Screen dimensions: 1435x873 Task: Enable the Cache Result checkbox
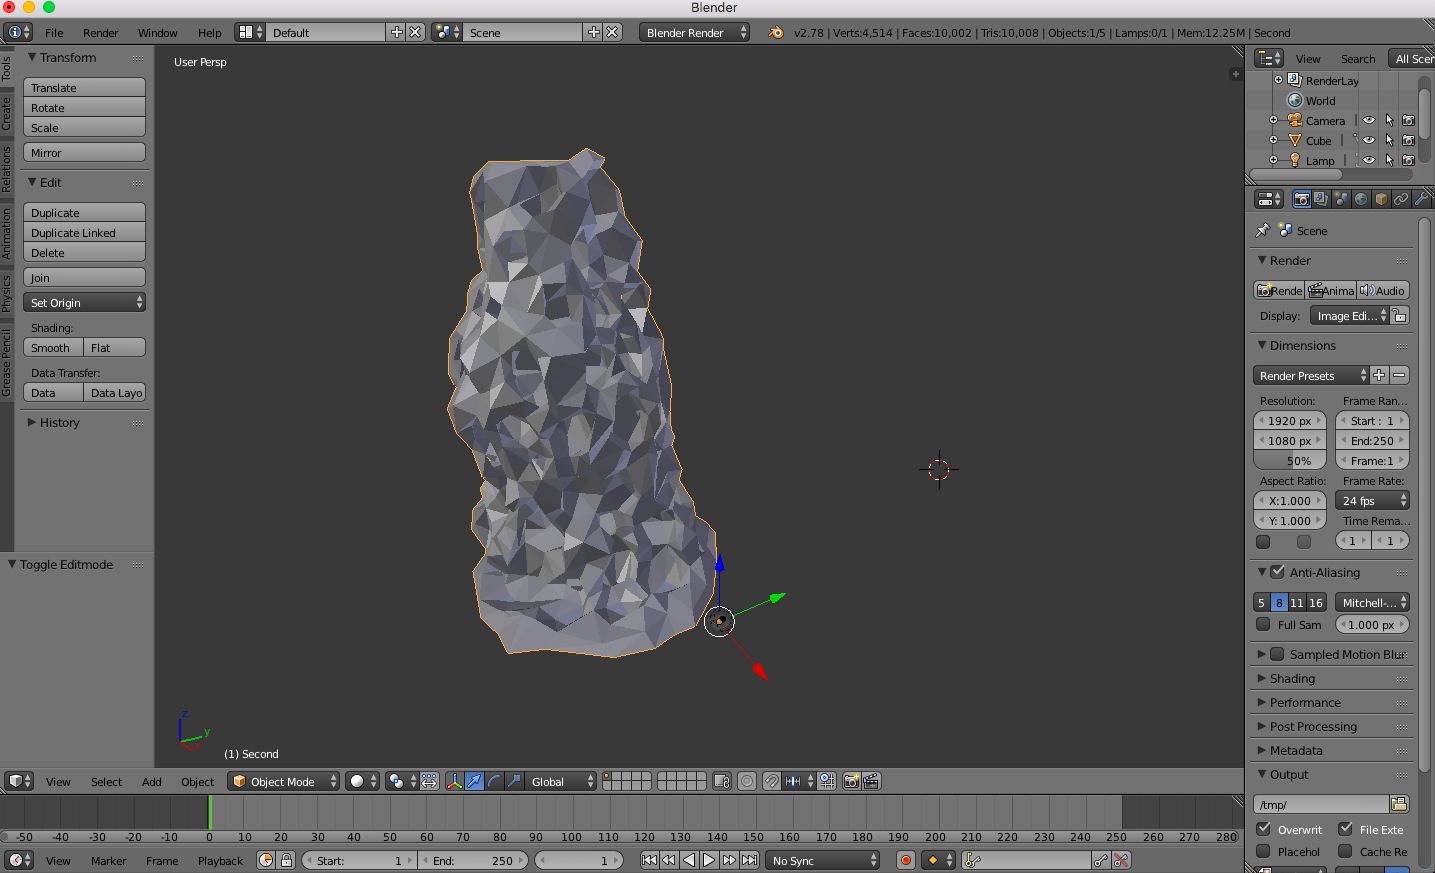click(1346, 851)
